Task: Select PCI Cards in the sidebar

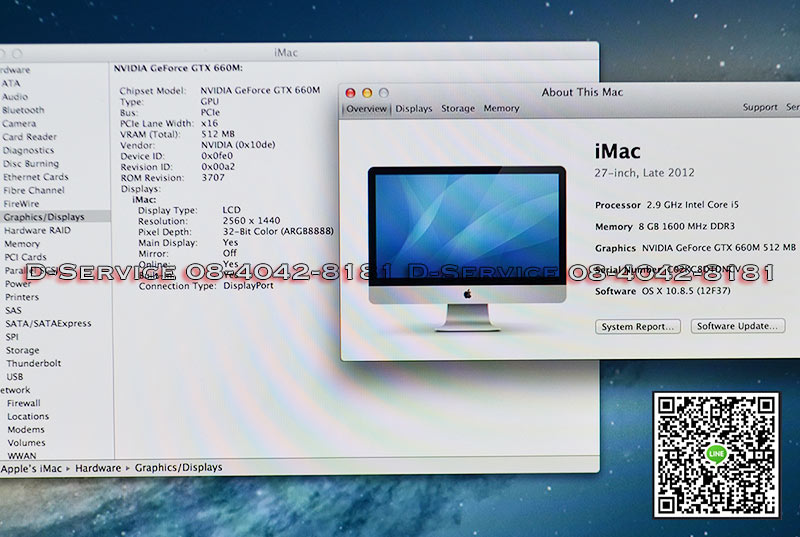Action: click(x=25, y=257)
